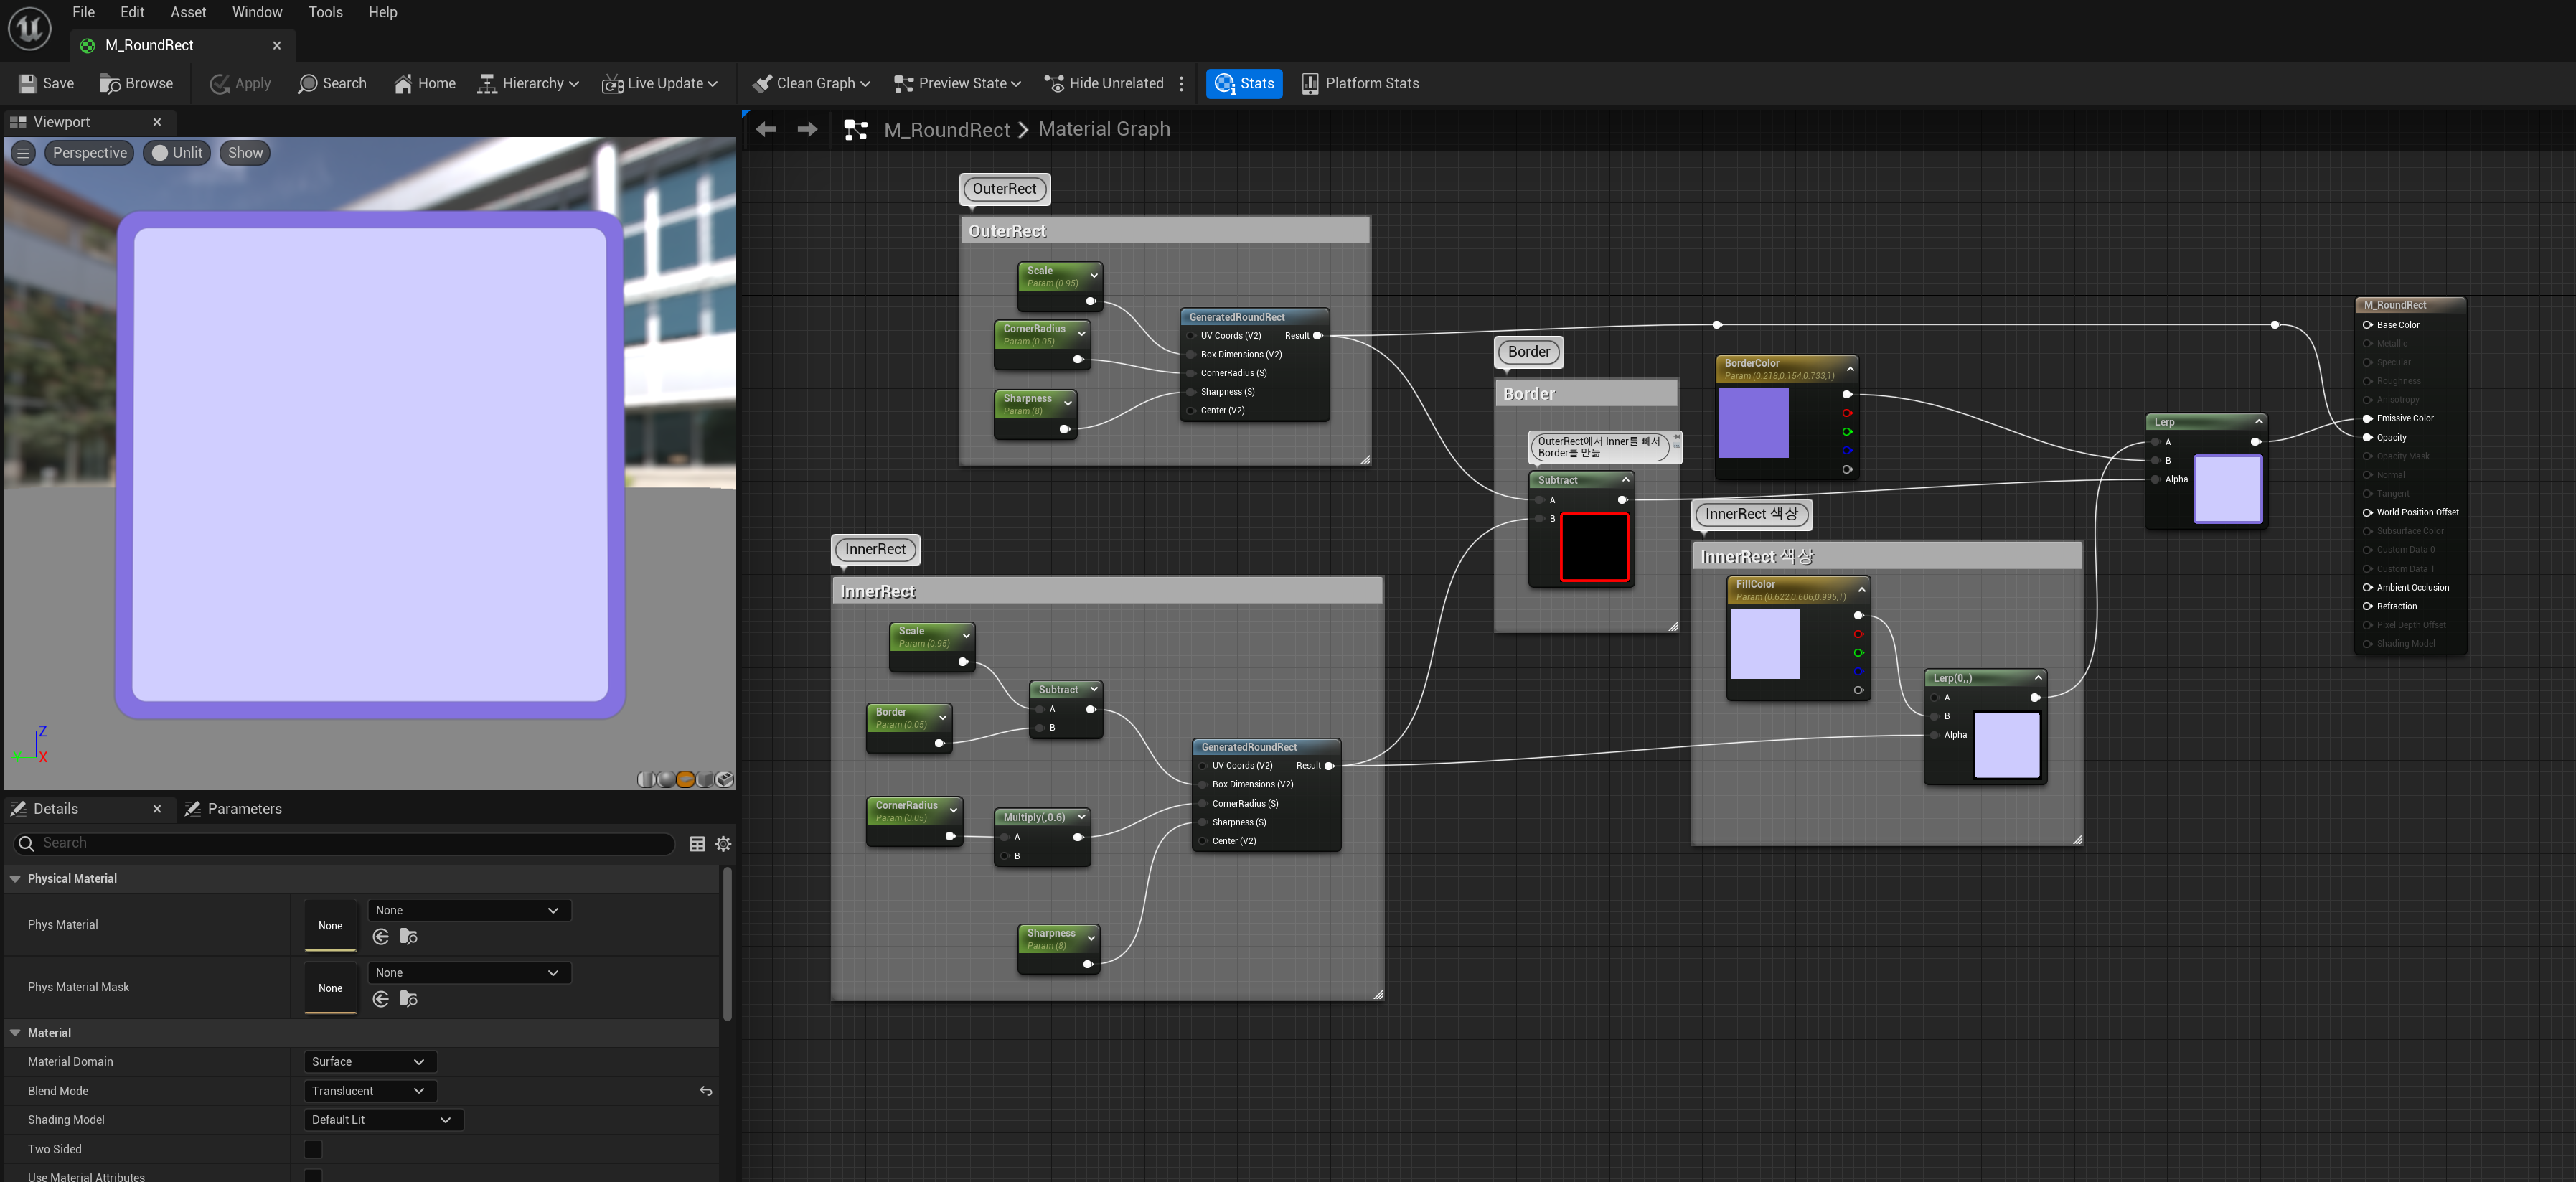Image resolution: width=2576 pixels, height=1182 pixels.
Task: Click the Home icon in the toolbar
Action: pos(403,84)
